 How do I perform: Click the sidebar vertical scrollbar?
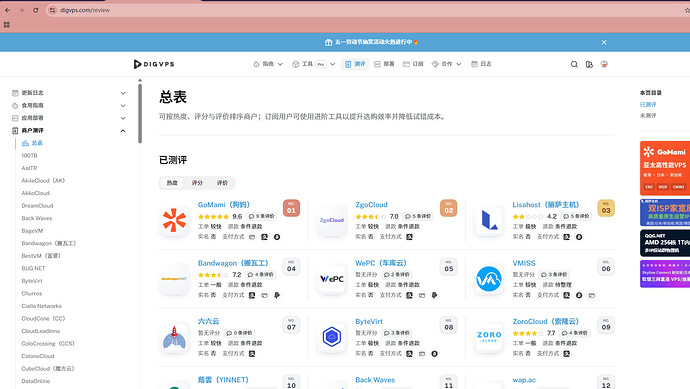point(140,113)
